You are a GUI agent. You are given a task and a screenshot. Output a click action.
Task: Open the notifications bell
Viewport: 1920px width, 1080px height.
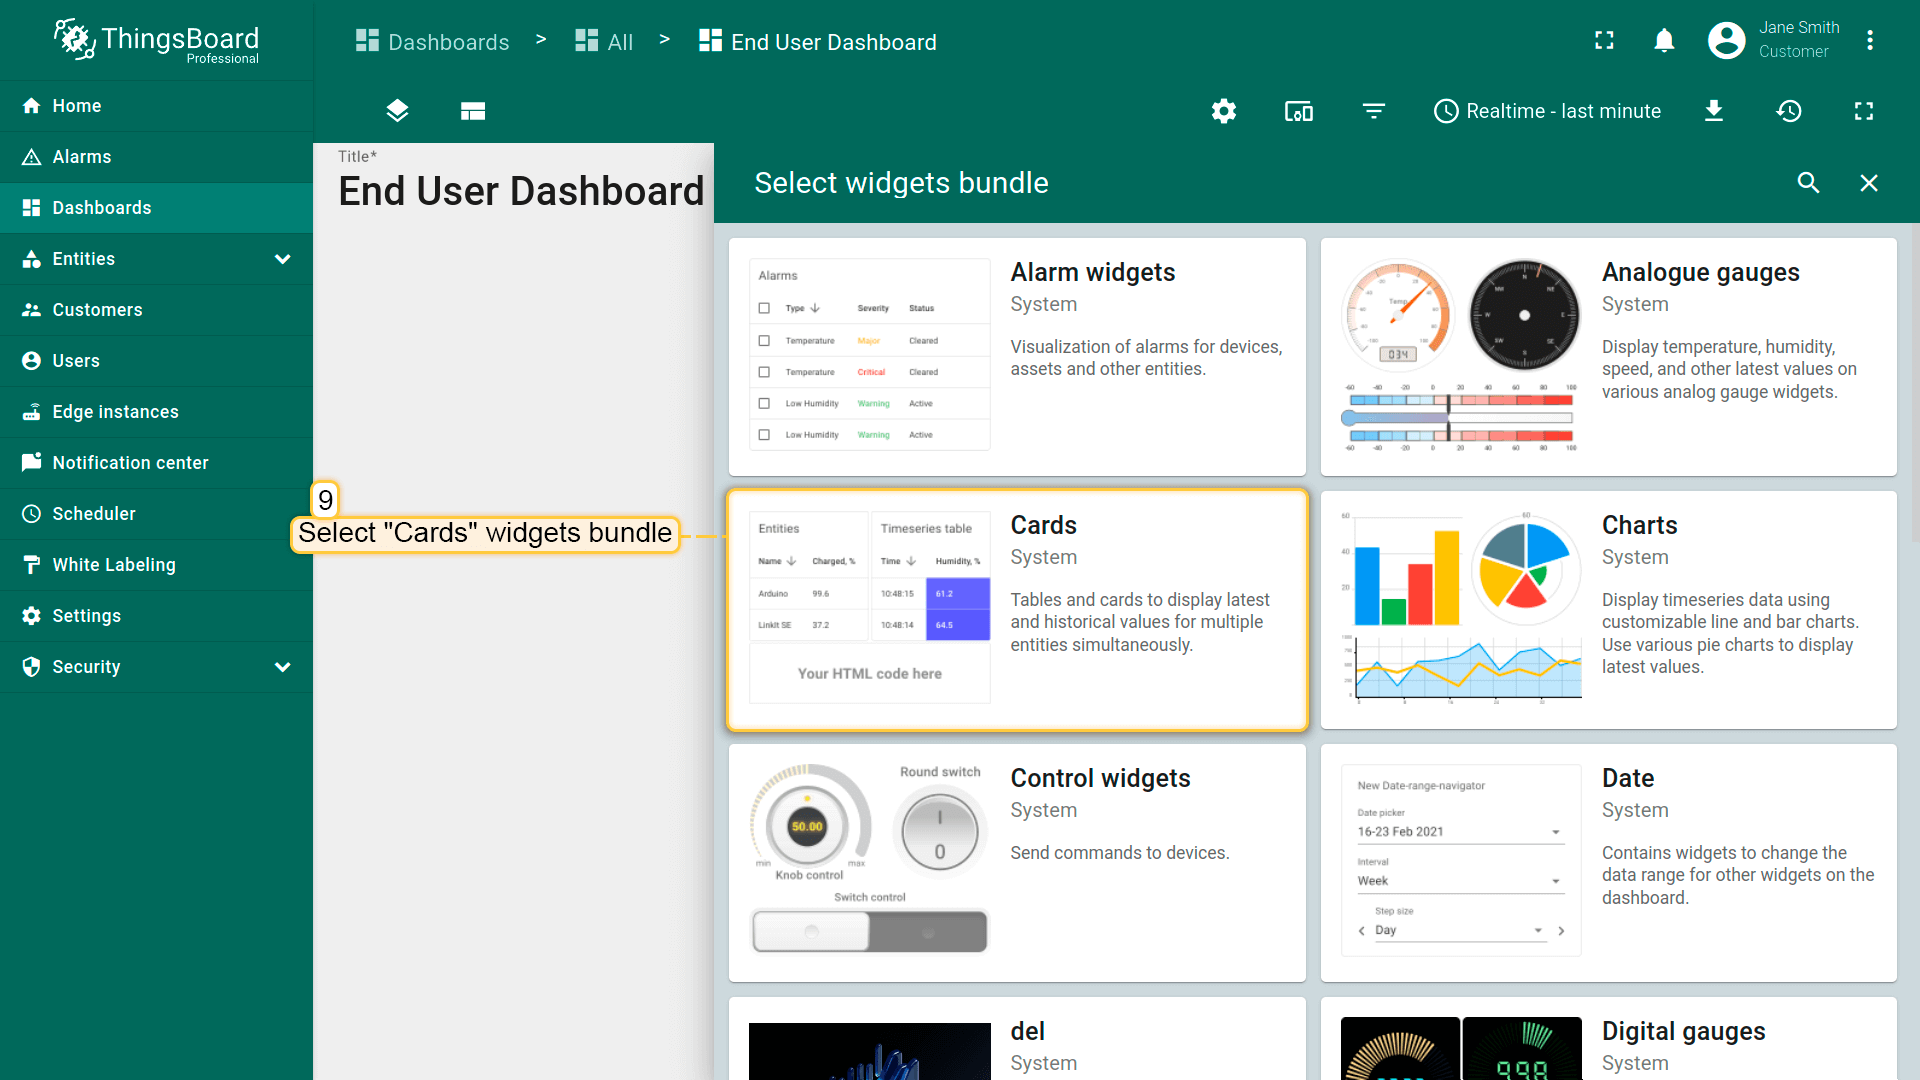(x=1664, y=41)
